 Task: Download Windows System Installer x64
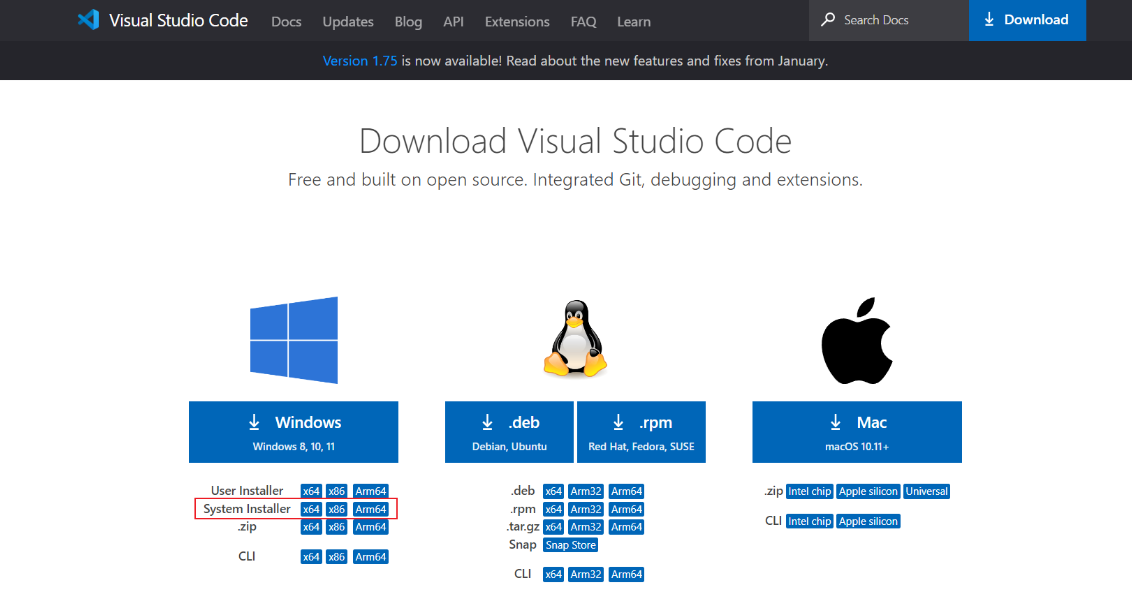tap(311, 509)
